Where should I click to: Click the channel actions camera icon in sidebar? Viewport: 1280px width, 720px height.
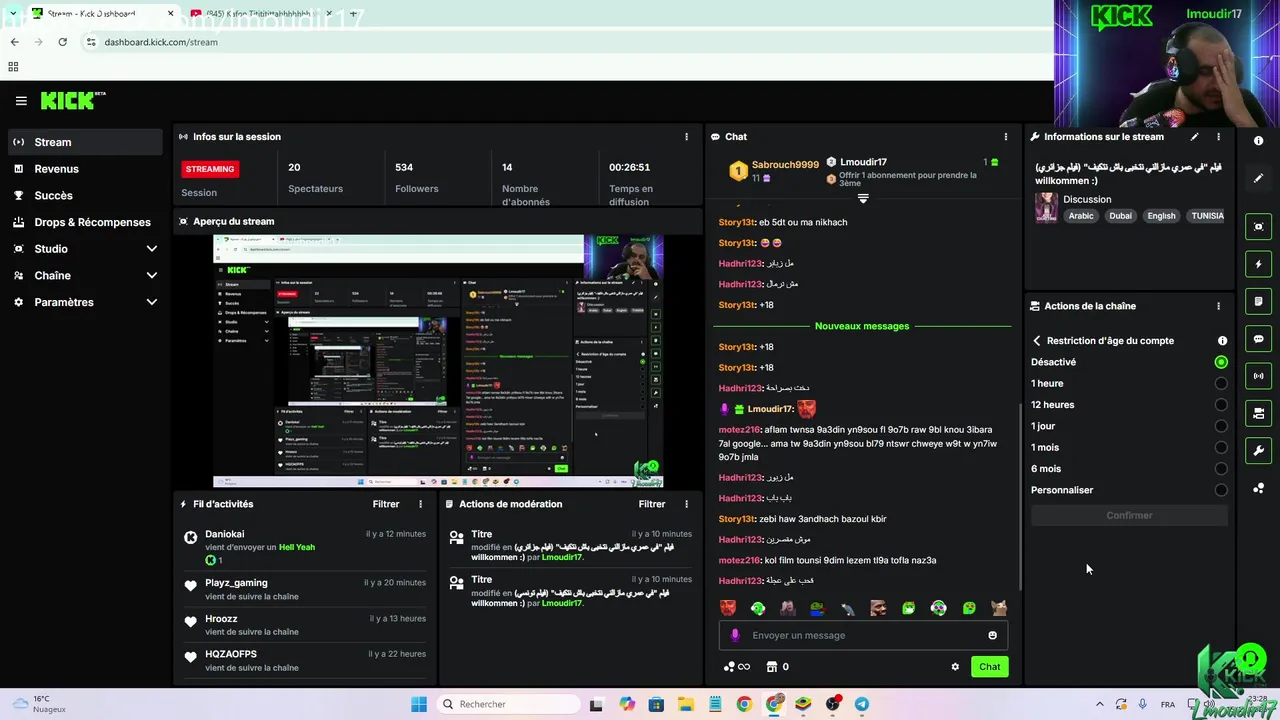pos(1259,413)
